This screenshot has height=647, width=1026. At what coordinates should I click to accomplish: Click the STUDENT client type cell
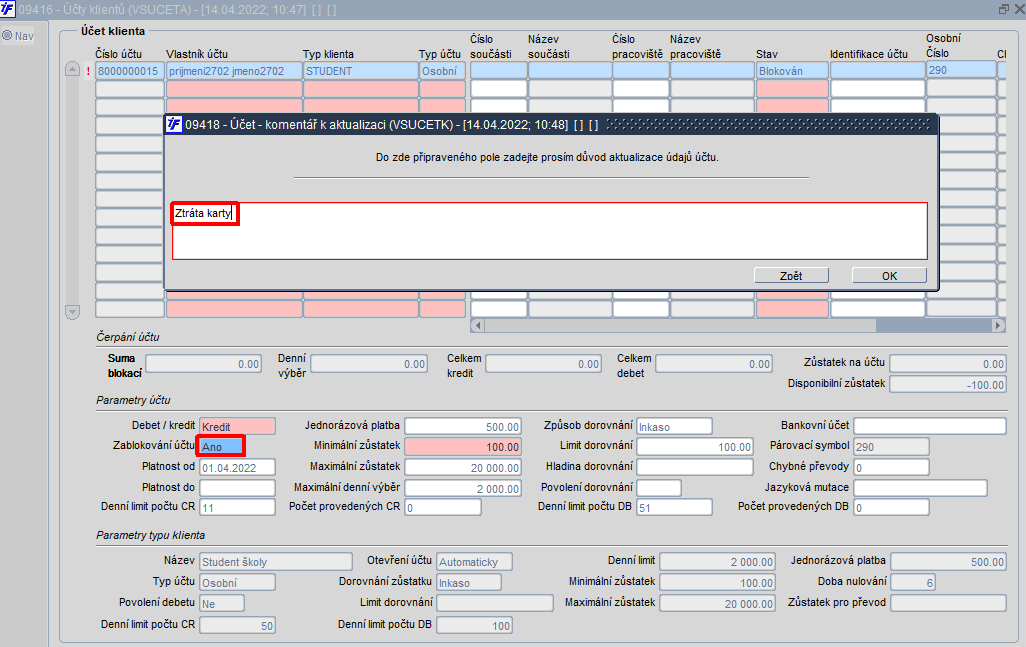[361, 71]
